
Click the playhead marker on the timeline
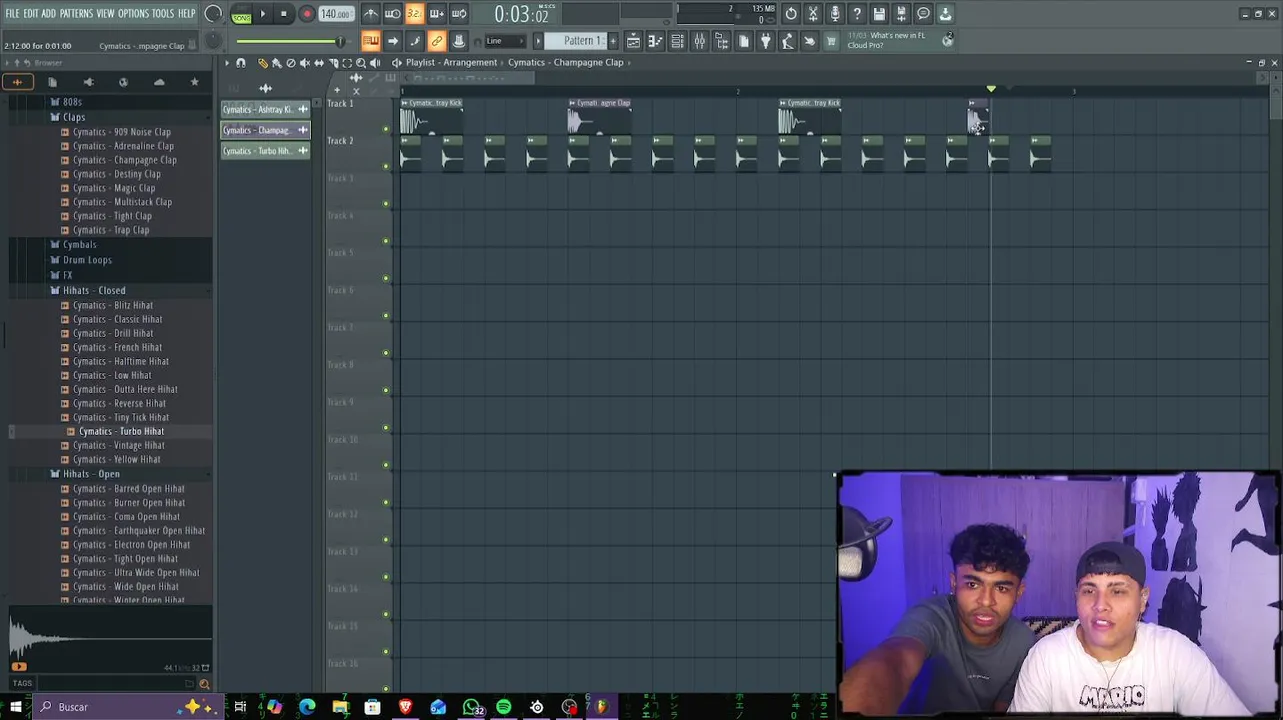coord(991,89)
